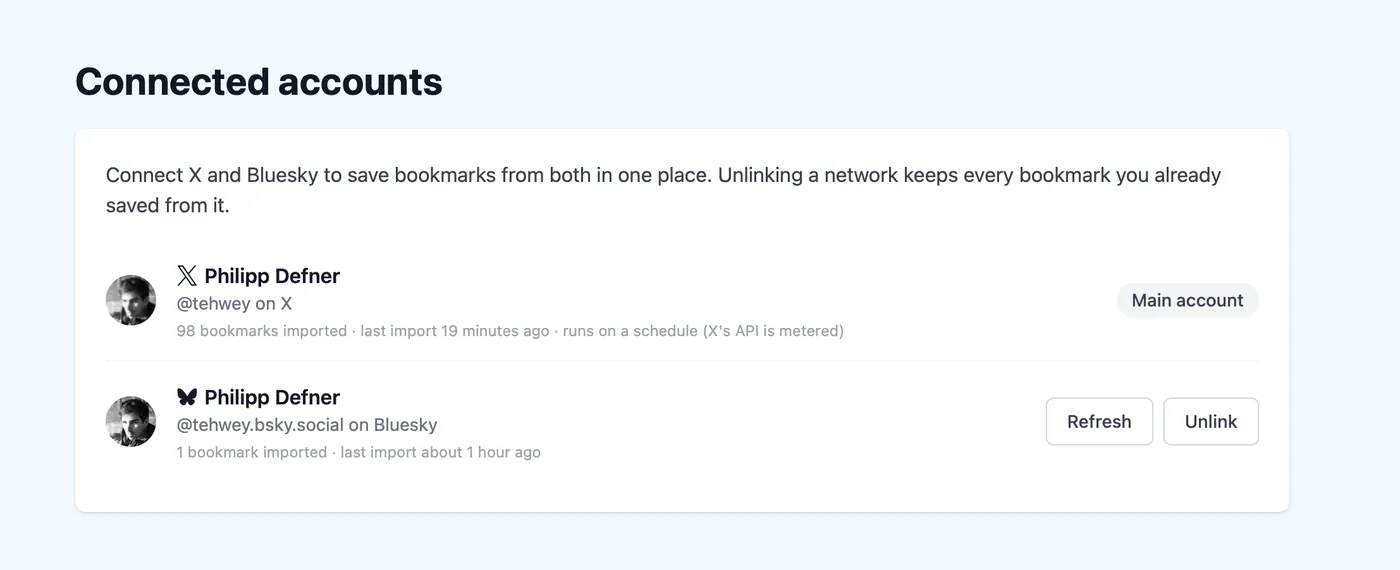The image size is (1400, 570).
Task: Click the @tehwey.bsky.social on Bluesky handle
Action: click(307, 424)
